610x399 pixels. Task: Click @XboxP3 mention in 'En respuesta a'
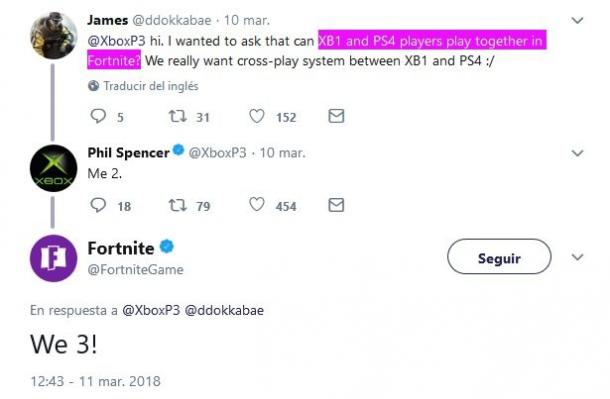pyautogui.click(x=151, y=310)
